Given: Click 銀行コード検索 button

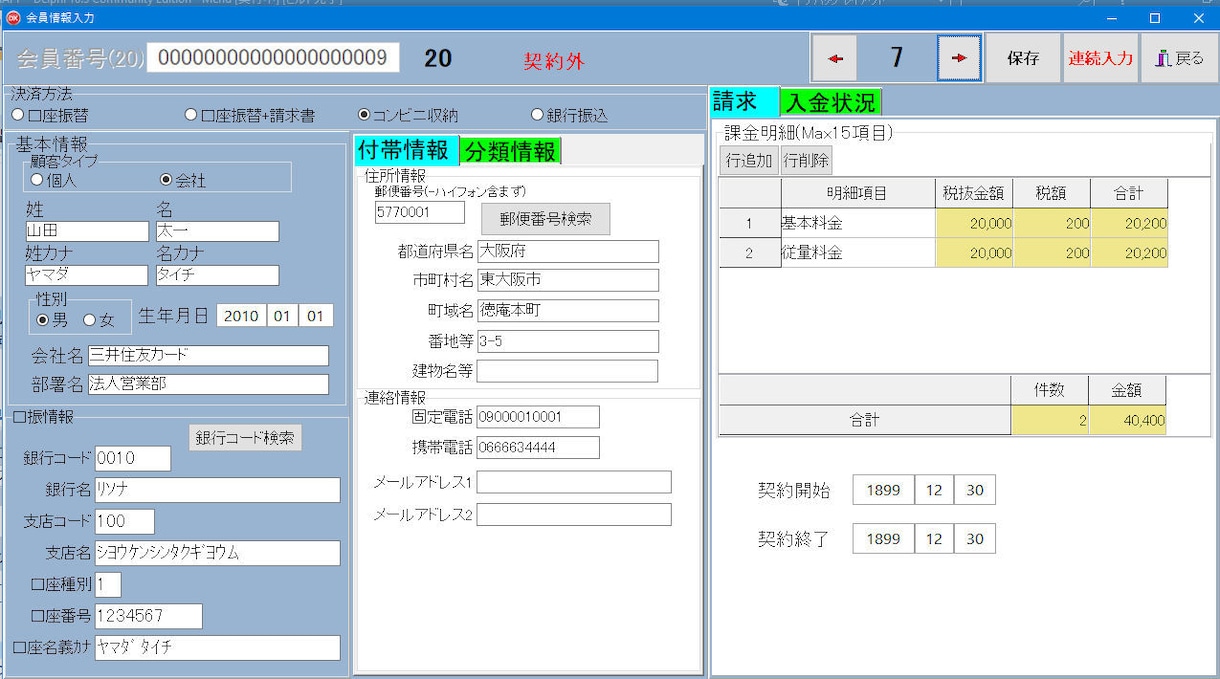Looking at the screenshot, I should coord(245,437).
